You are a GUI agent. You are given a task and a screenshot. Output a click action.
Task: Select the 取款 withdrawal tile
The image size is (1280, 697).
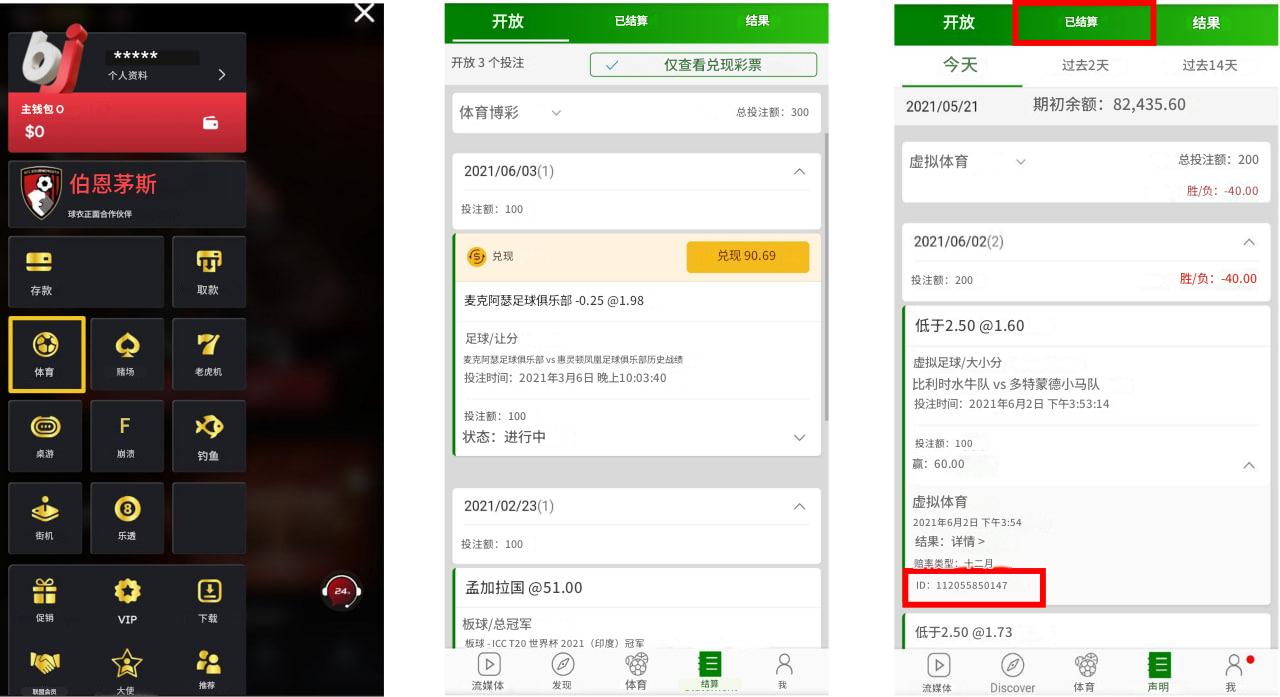click(x=208, y=272)
